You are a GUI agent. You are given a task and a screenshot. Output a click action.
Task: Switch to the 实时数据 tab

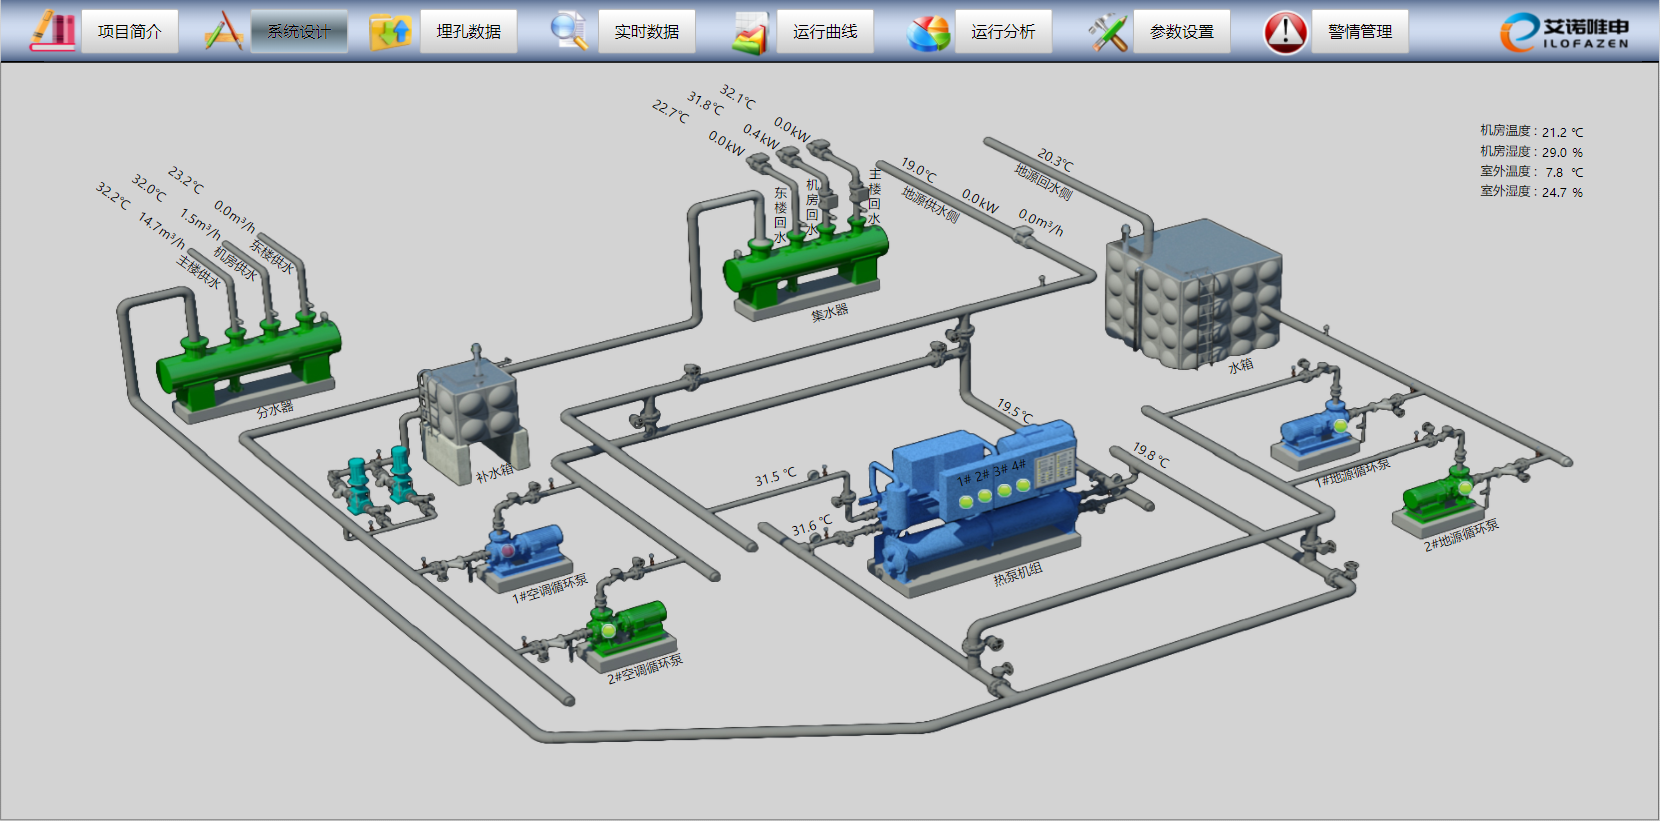(x=647, y=32)
